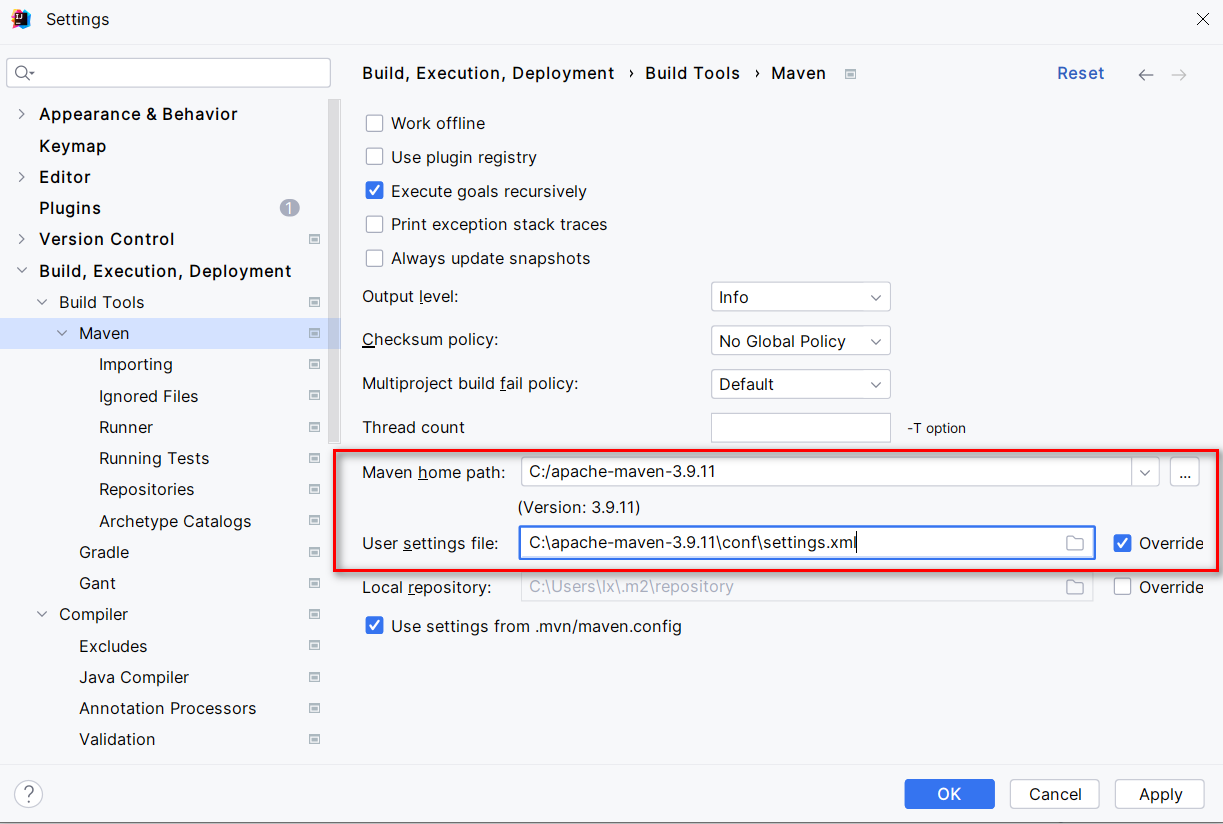
Task: Collapse Build, Execution, Deployment section
Action: tap(22, 271)
